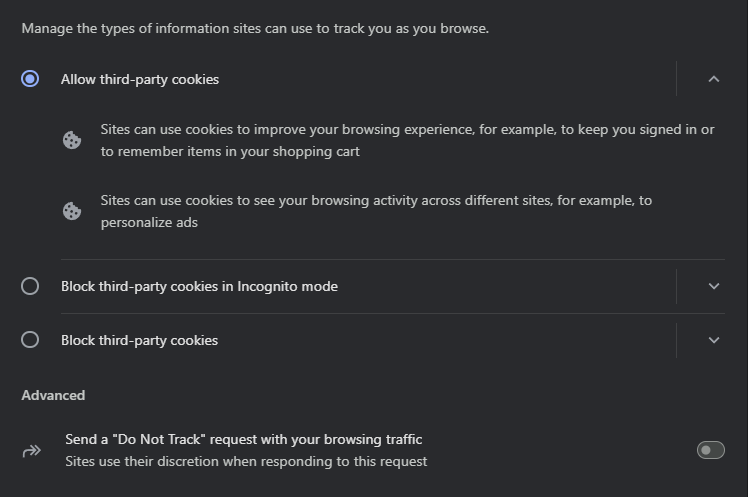Expand Block third-party cookies in Incognito details
The image size is (748, 497).
714,286
